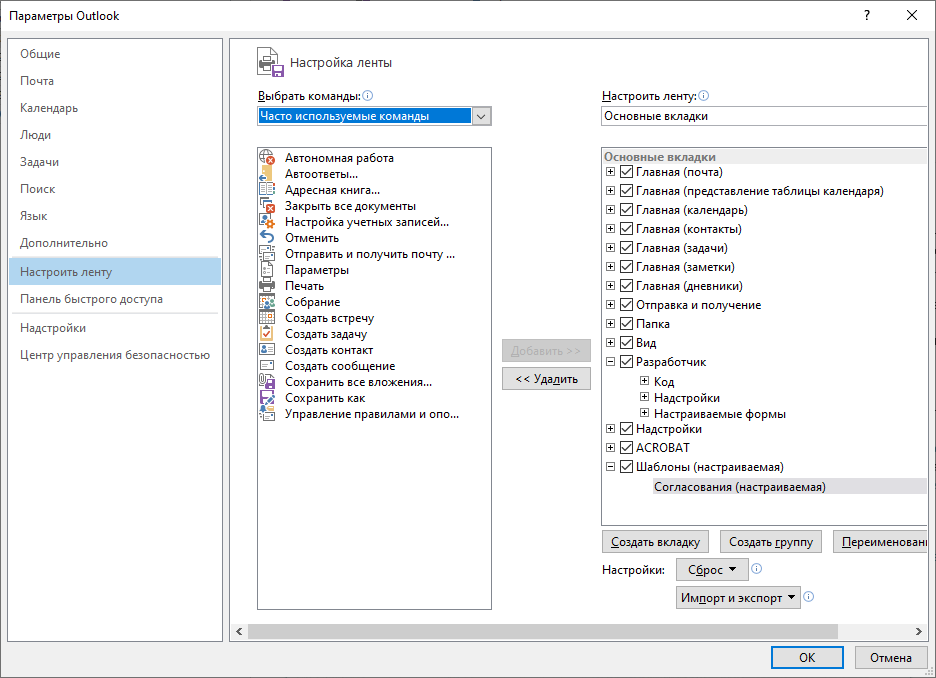Screen dimensions: 936x678
Task: Switch to Календарь settings
Action: pos(114,108)
